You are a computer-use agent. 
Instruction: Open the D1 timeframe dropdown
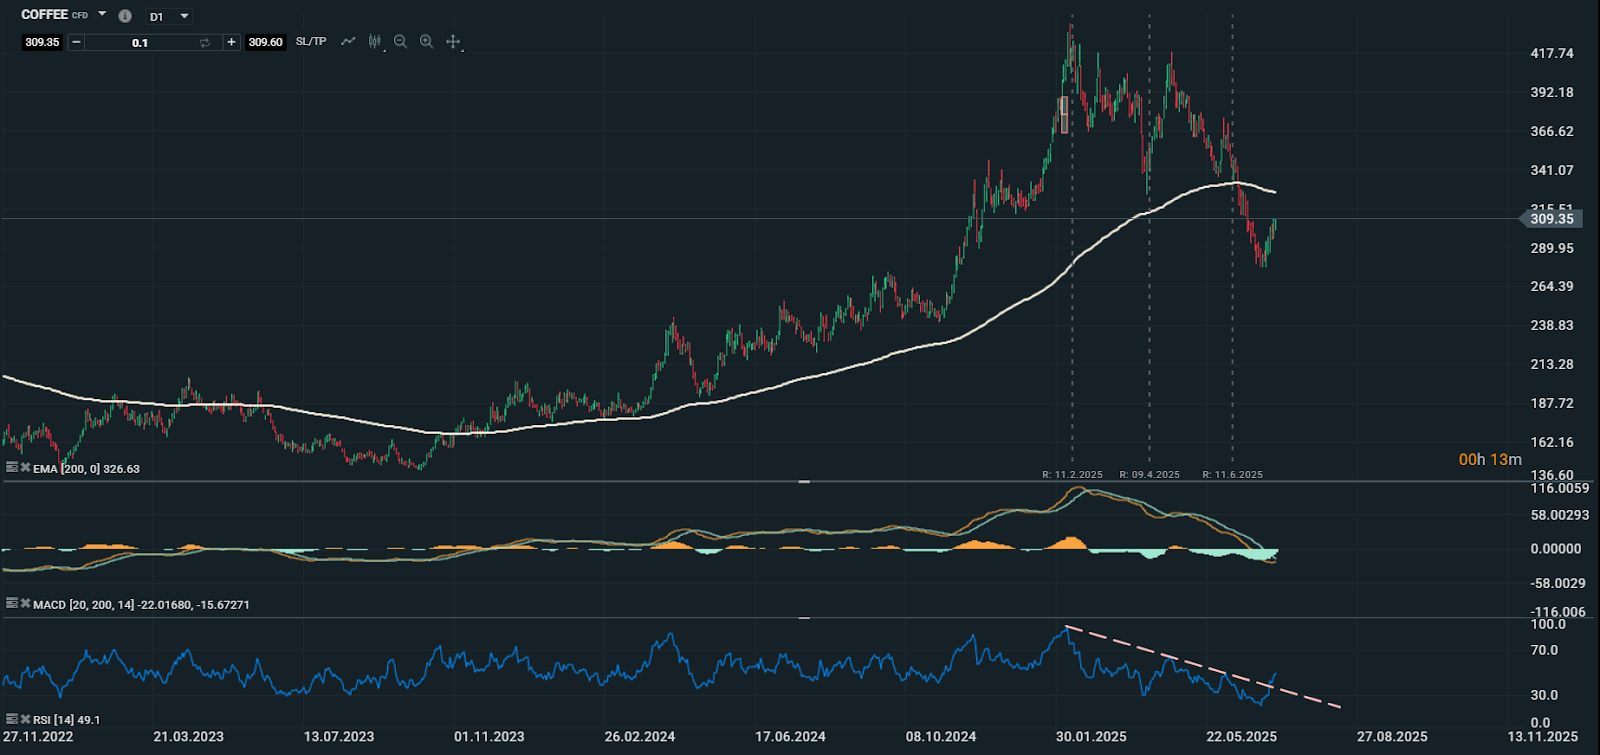pos(169,16)
